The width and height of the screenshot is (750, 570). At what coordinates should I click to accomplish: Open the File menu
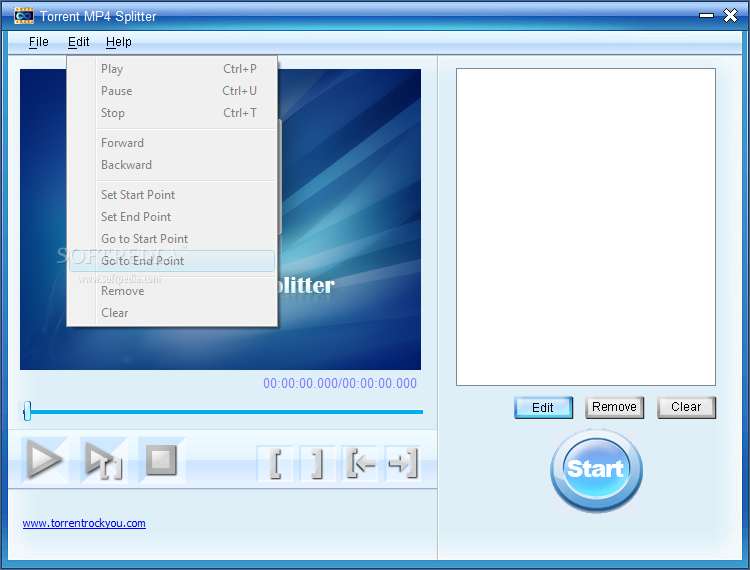coord(38,42)
